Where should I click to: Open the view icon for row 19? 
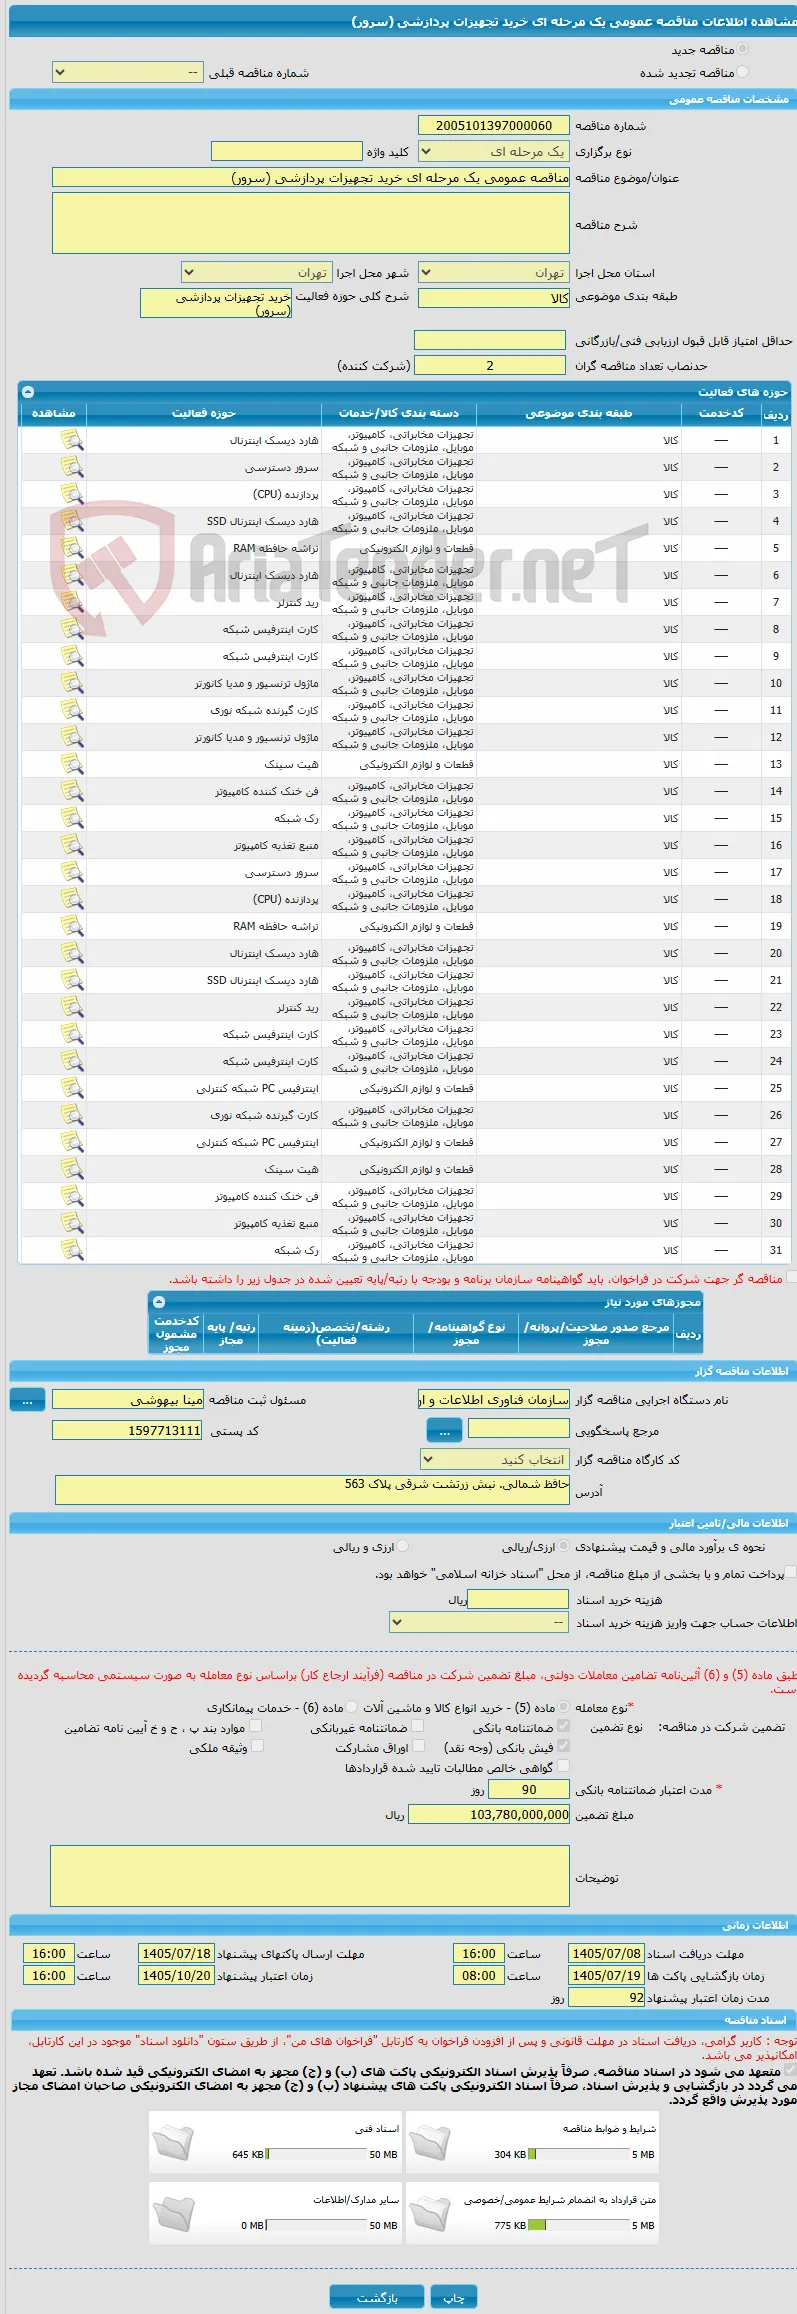[71, 926]
